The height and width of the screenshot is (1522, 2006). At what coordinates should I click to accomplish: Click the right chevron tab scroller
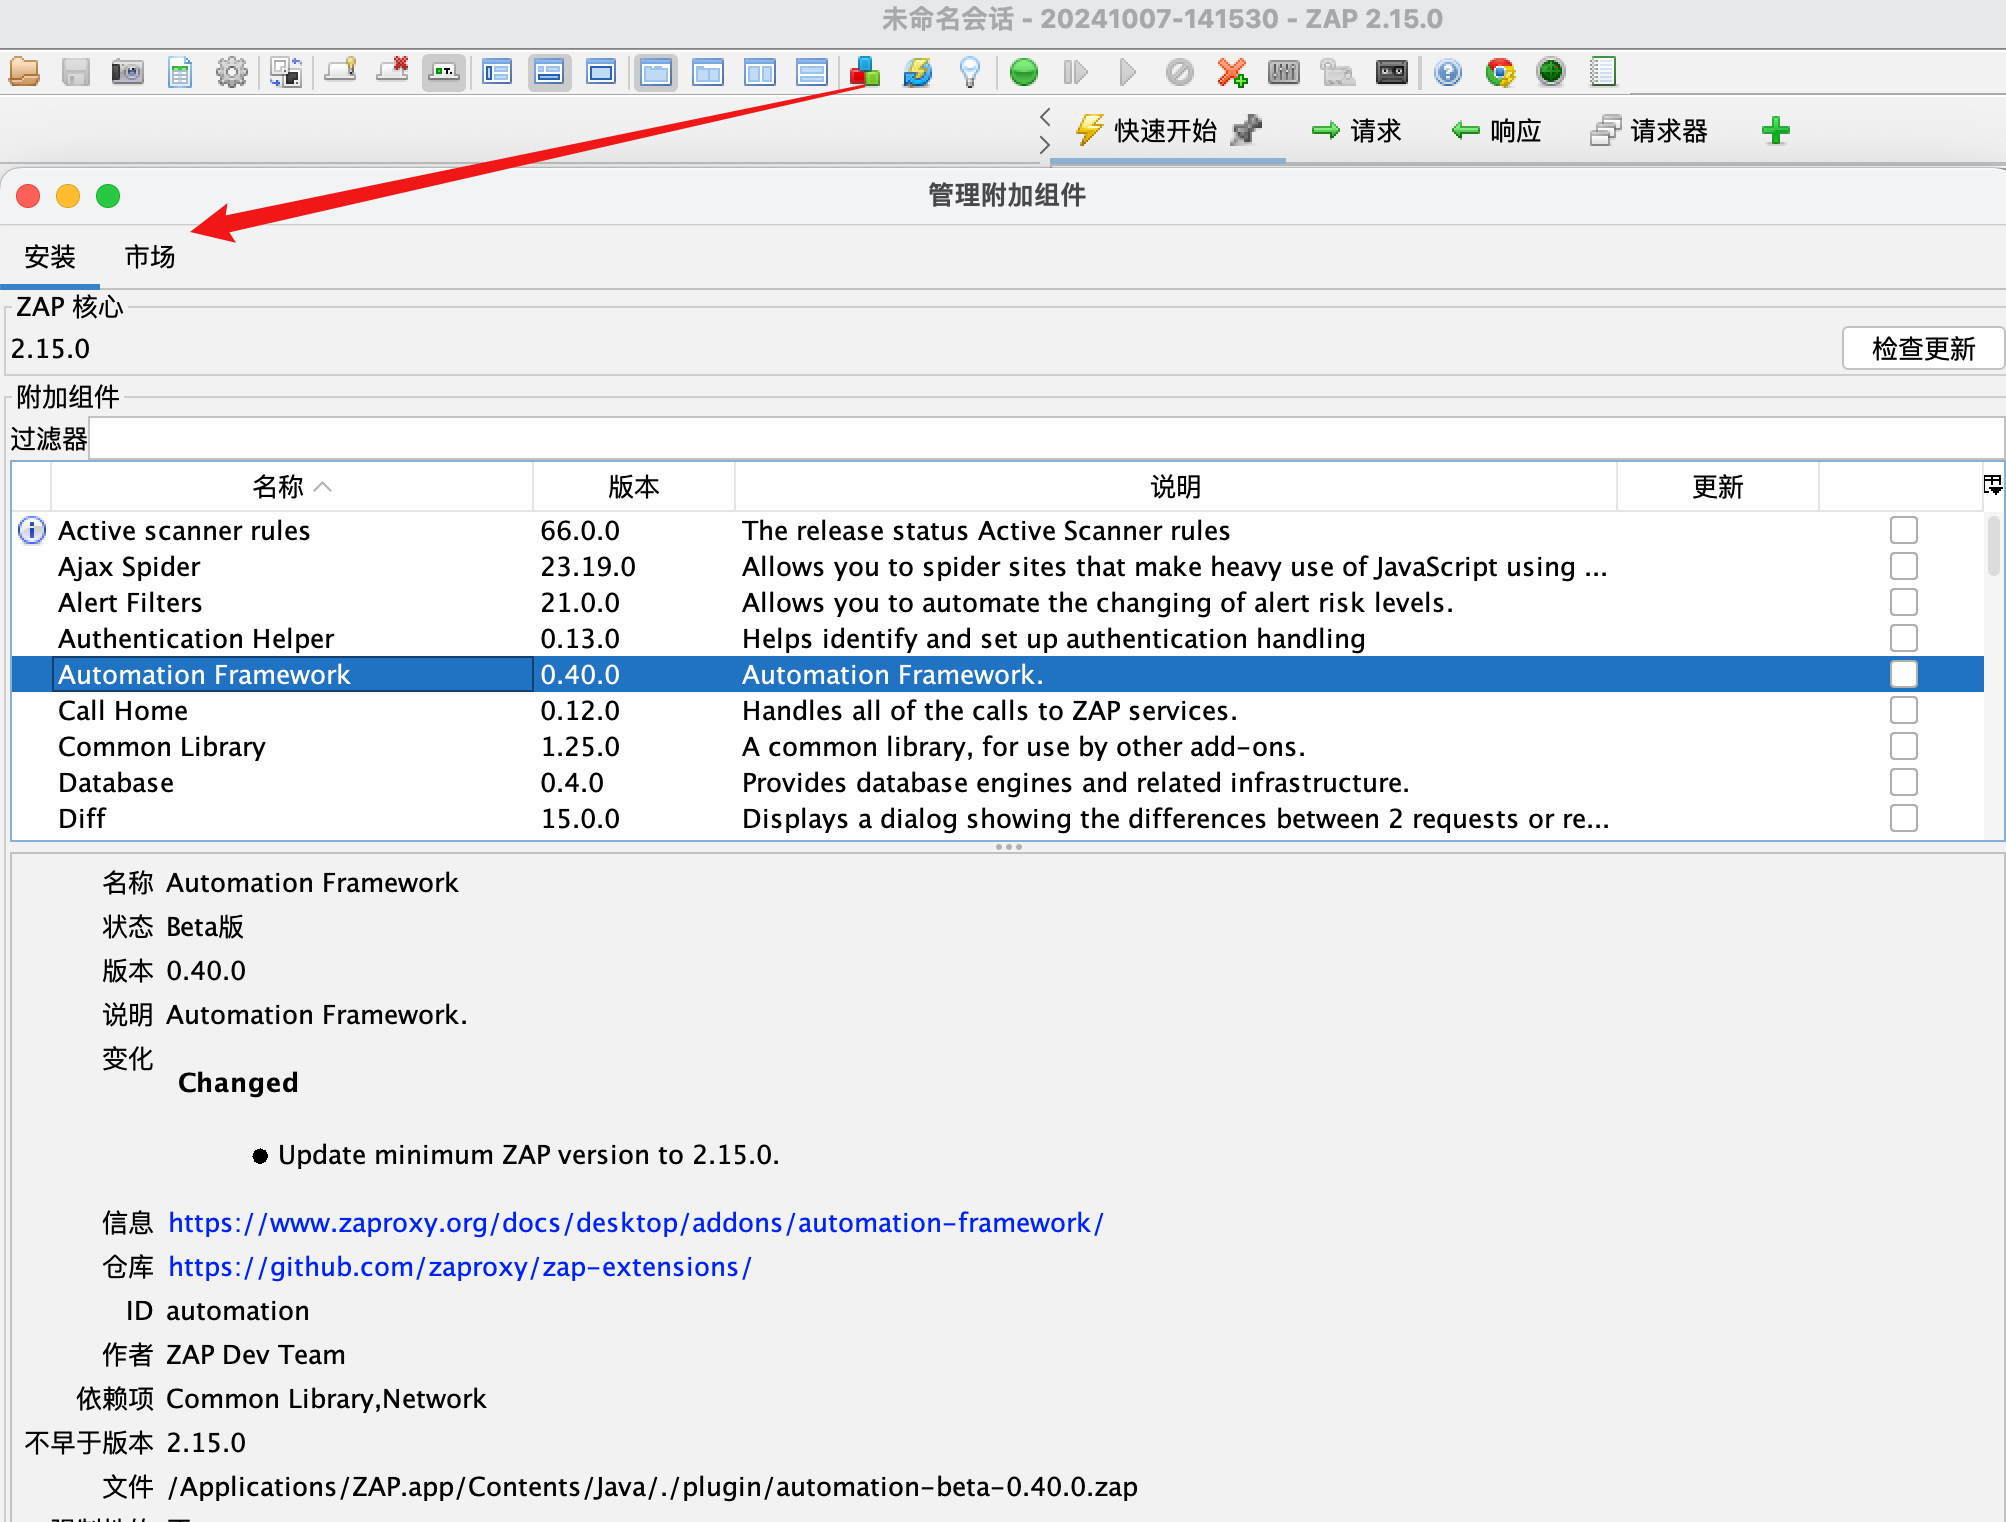tap(1045, 145)
